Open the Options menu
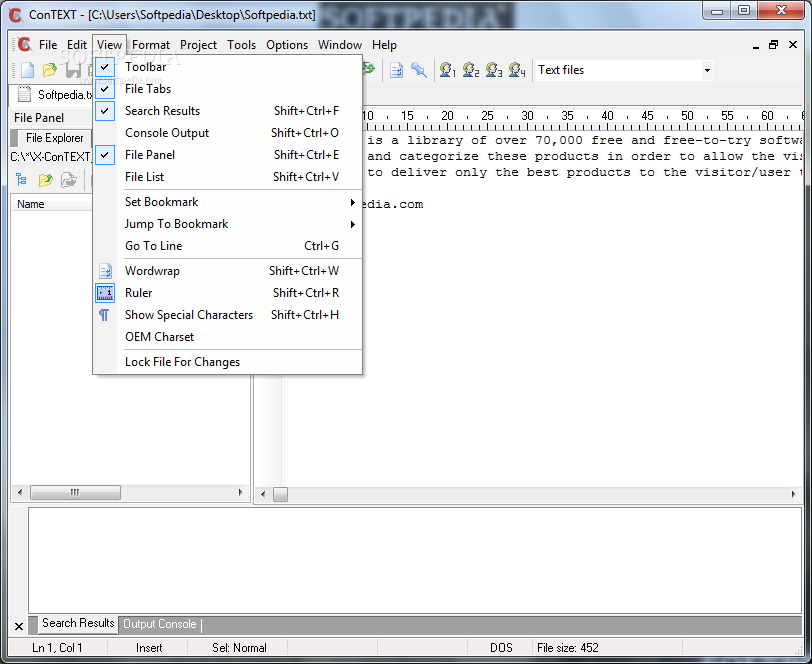The height and width of the screenshot is (664, 812). pyautogui.click(x=287, y=45)
